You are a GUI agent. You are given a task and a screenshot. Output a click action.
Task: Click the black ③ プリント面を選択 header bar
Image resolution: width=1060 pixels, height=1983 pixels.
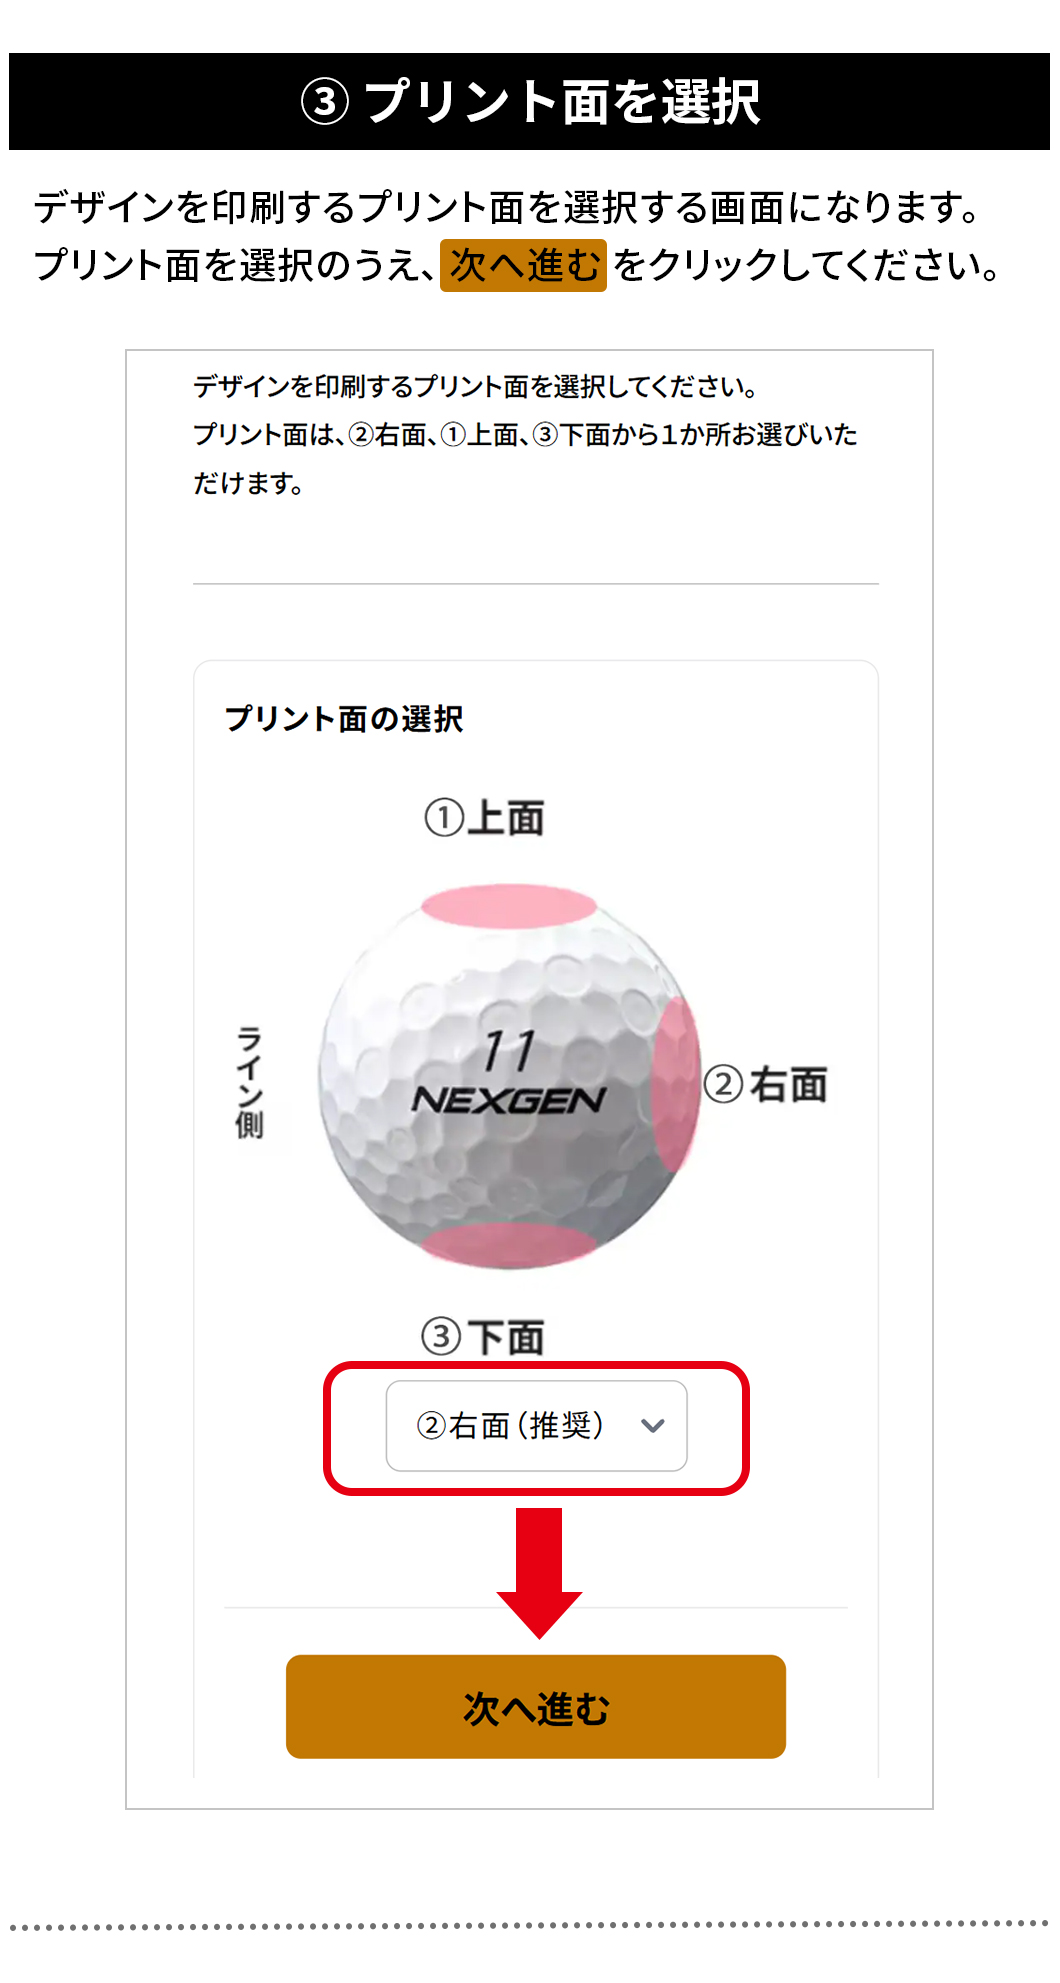tap(529, 102)
